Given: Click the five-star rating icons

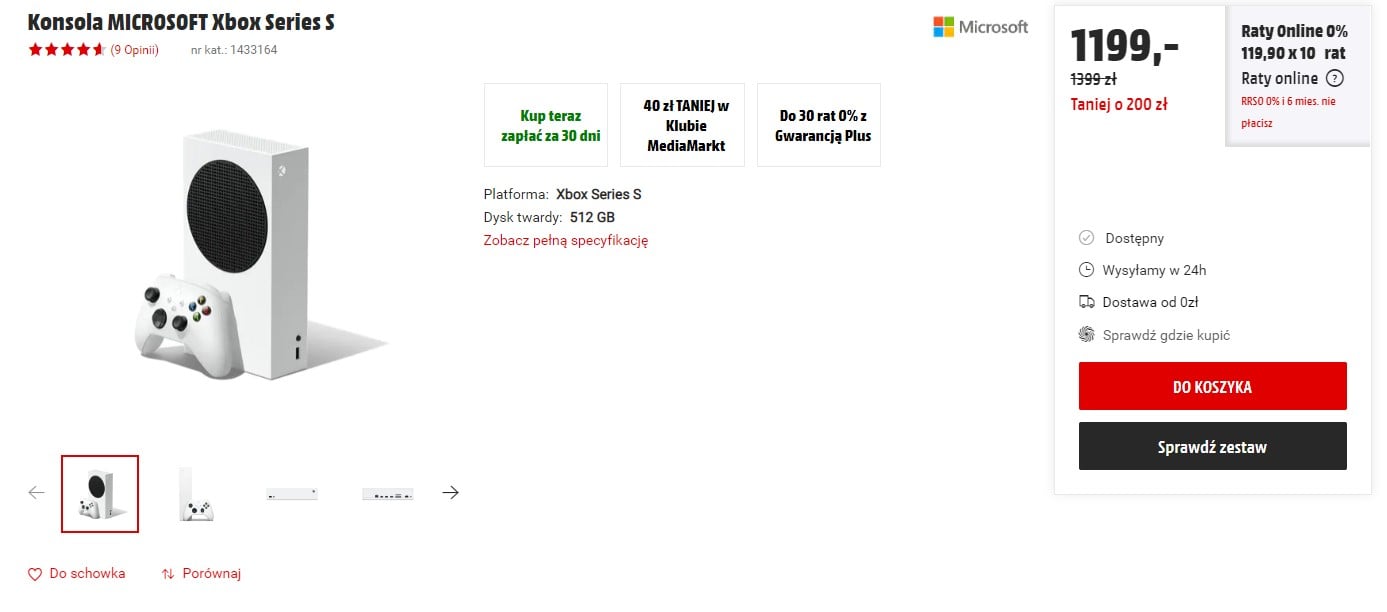Looking at the screenshot, I should (x=66, y=49).
